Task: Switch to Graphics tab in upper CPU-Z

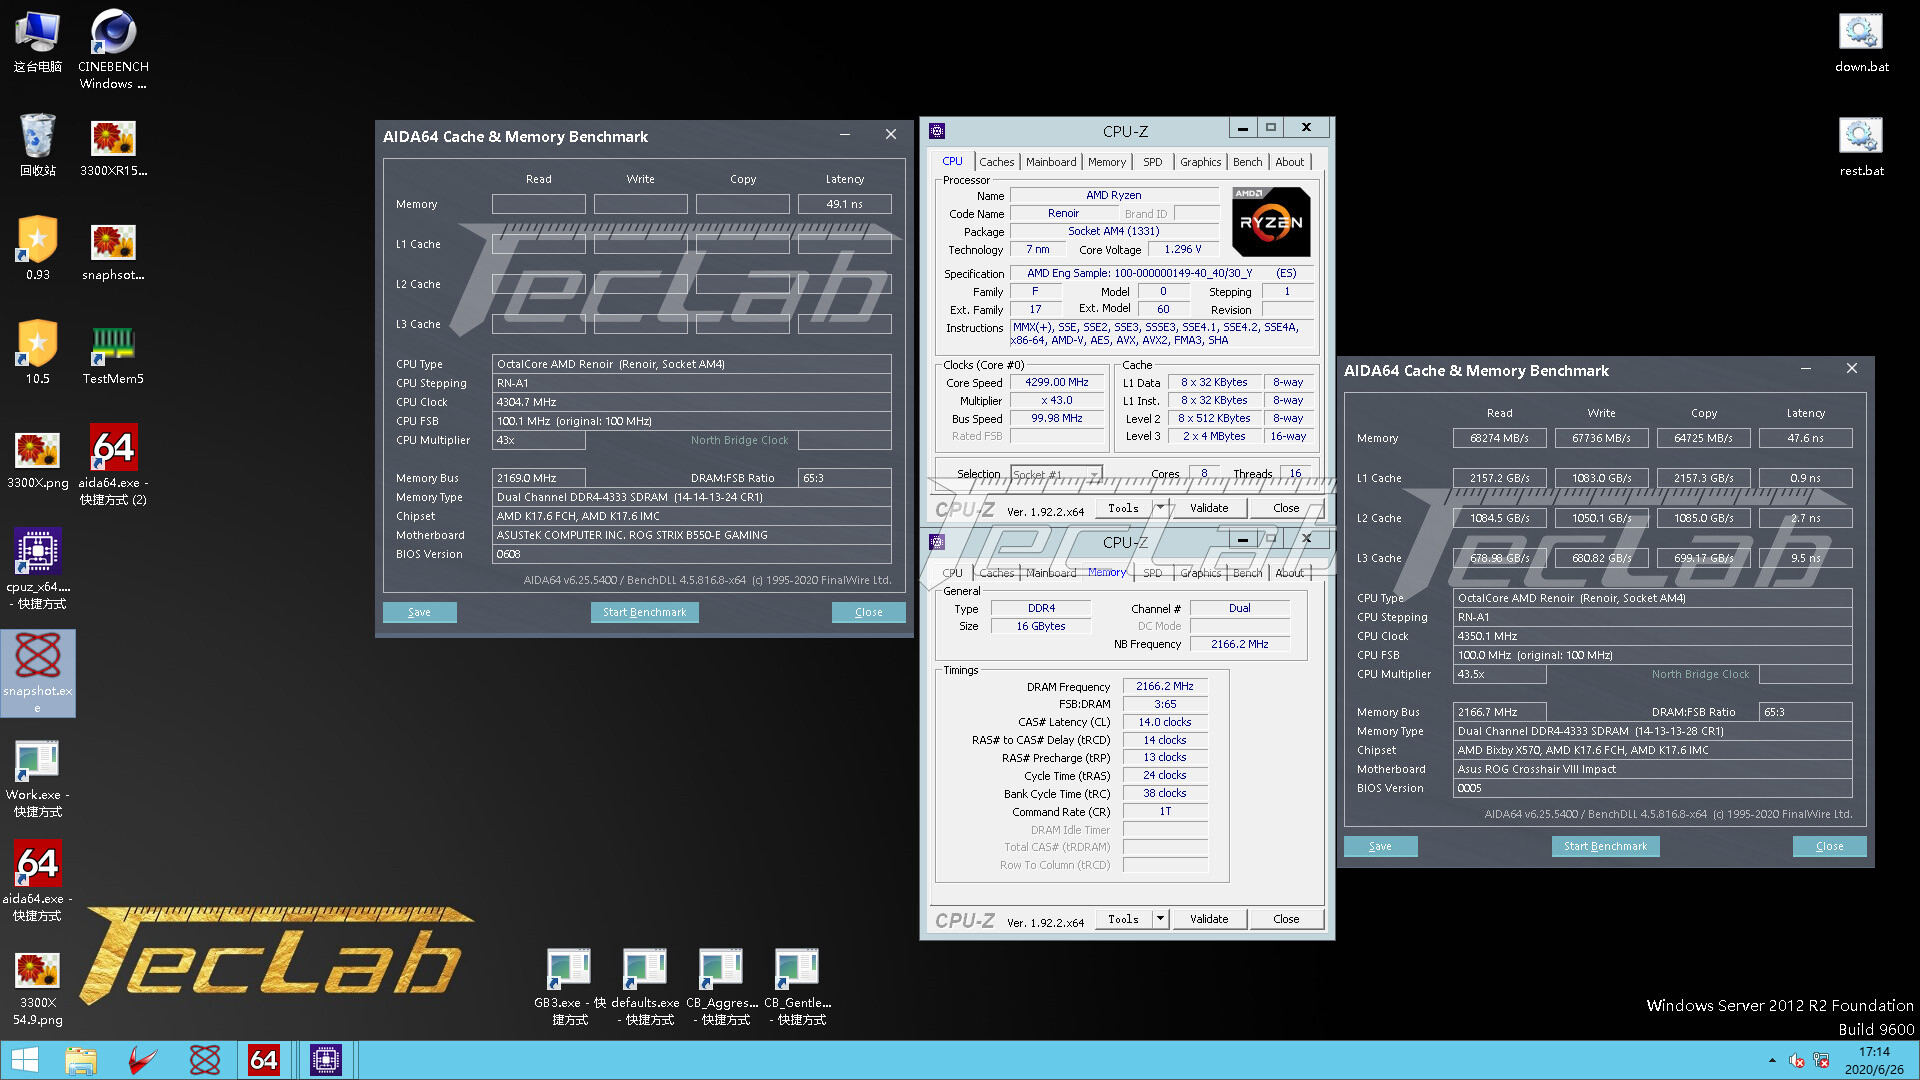Action: (x=1200, y=162)
